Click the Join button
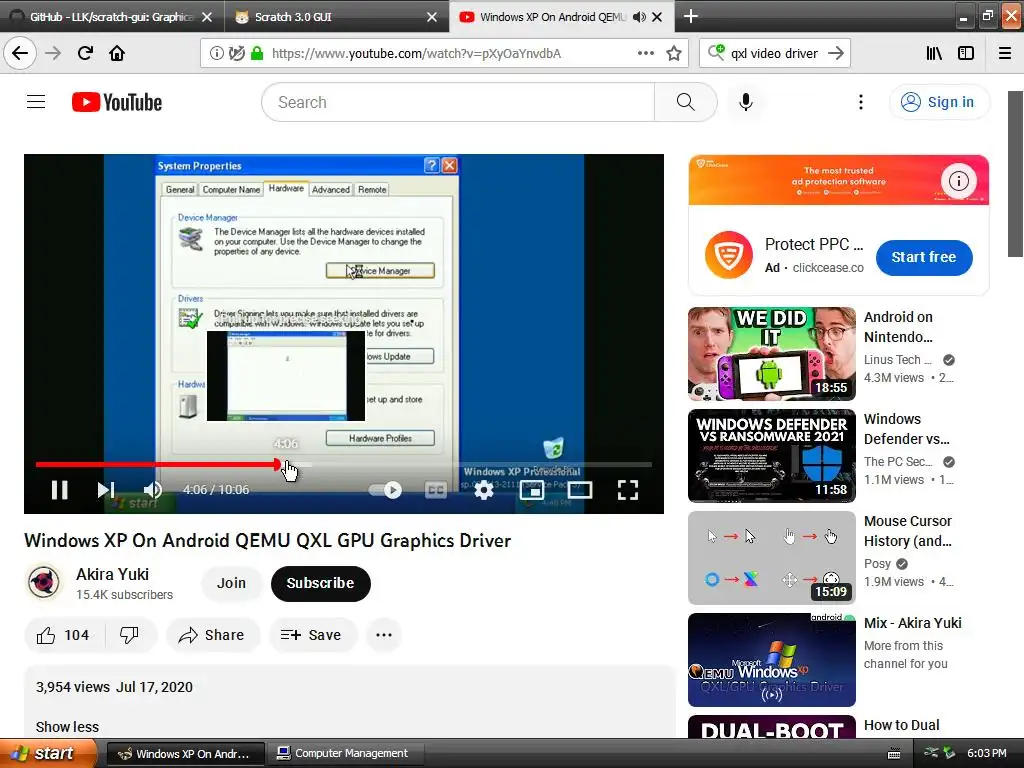Image resolution: width=1024 pixels, height=768 pixels. pyautogui.click(x=231, y=583)
